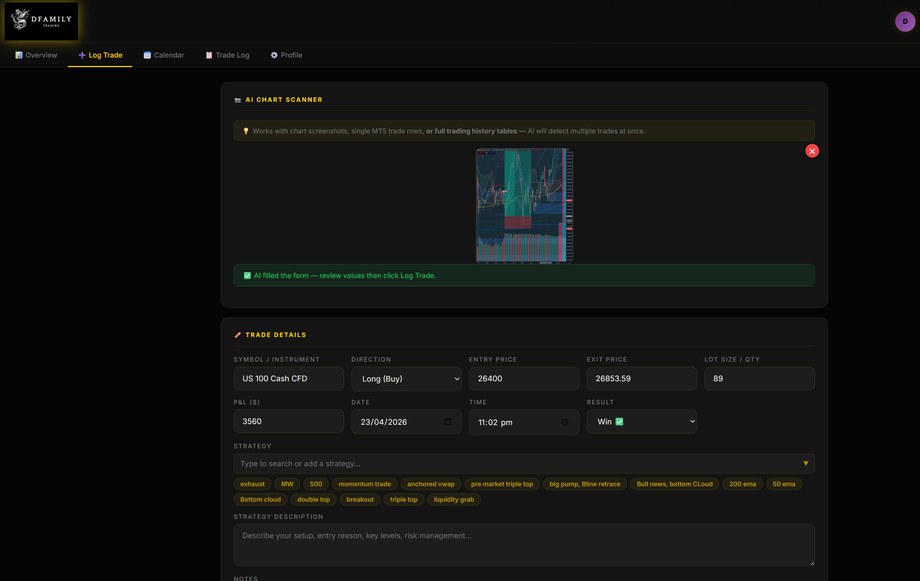Click the lightbulb tip icon
920x581 pixels.
246,131
